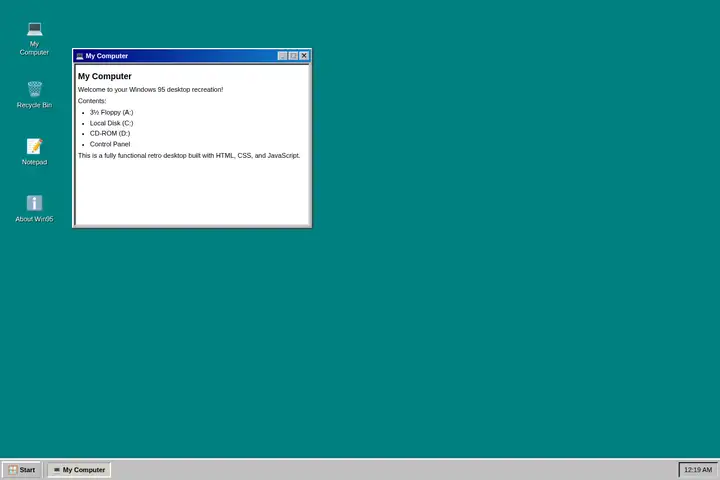Open the Notepad desktop icon
The image size is (720, 480).
click(34, 152)
